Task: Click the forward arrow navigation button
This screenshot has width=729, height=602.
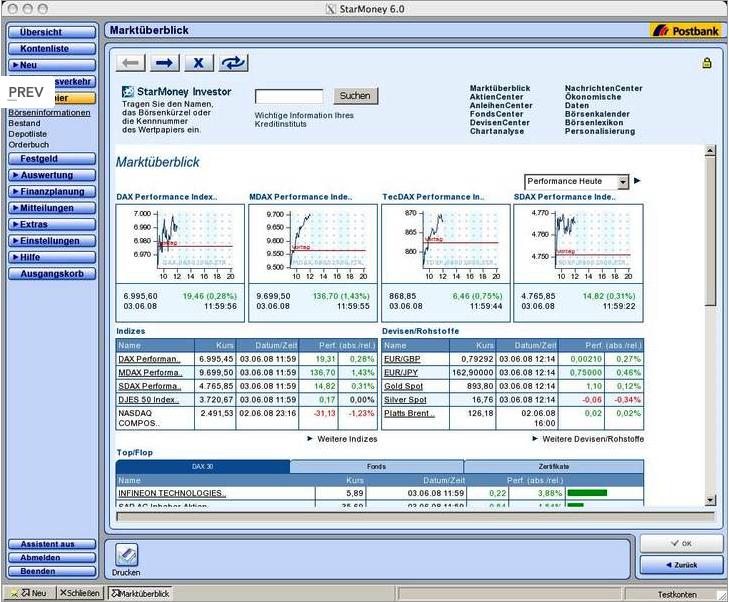Action: (165, 63)
